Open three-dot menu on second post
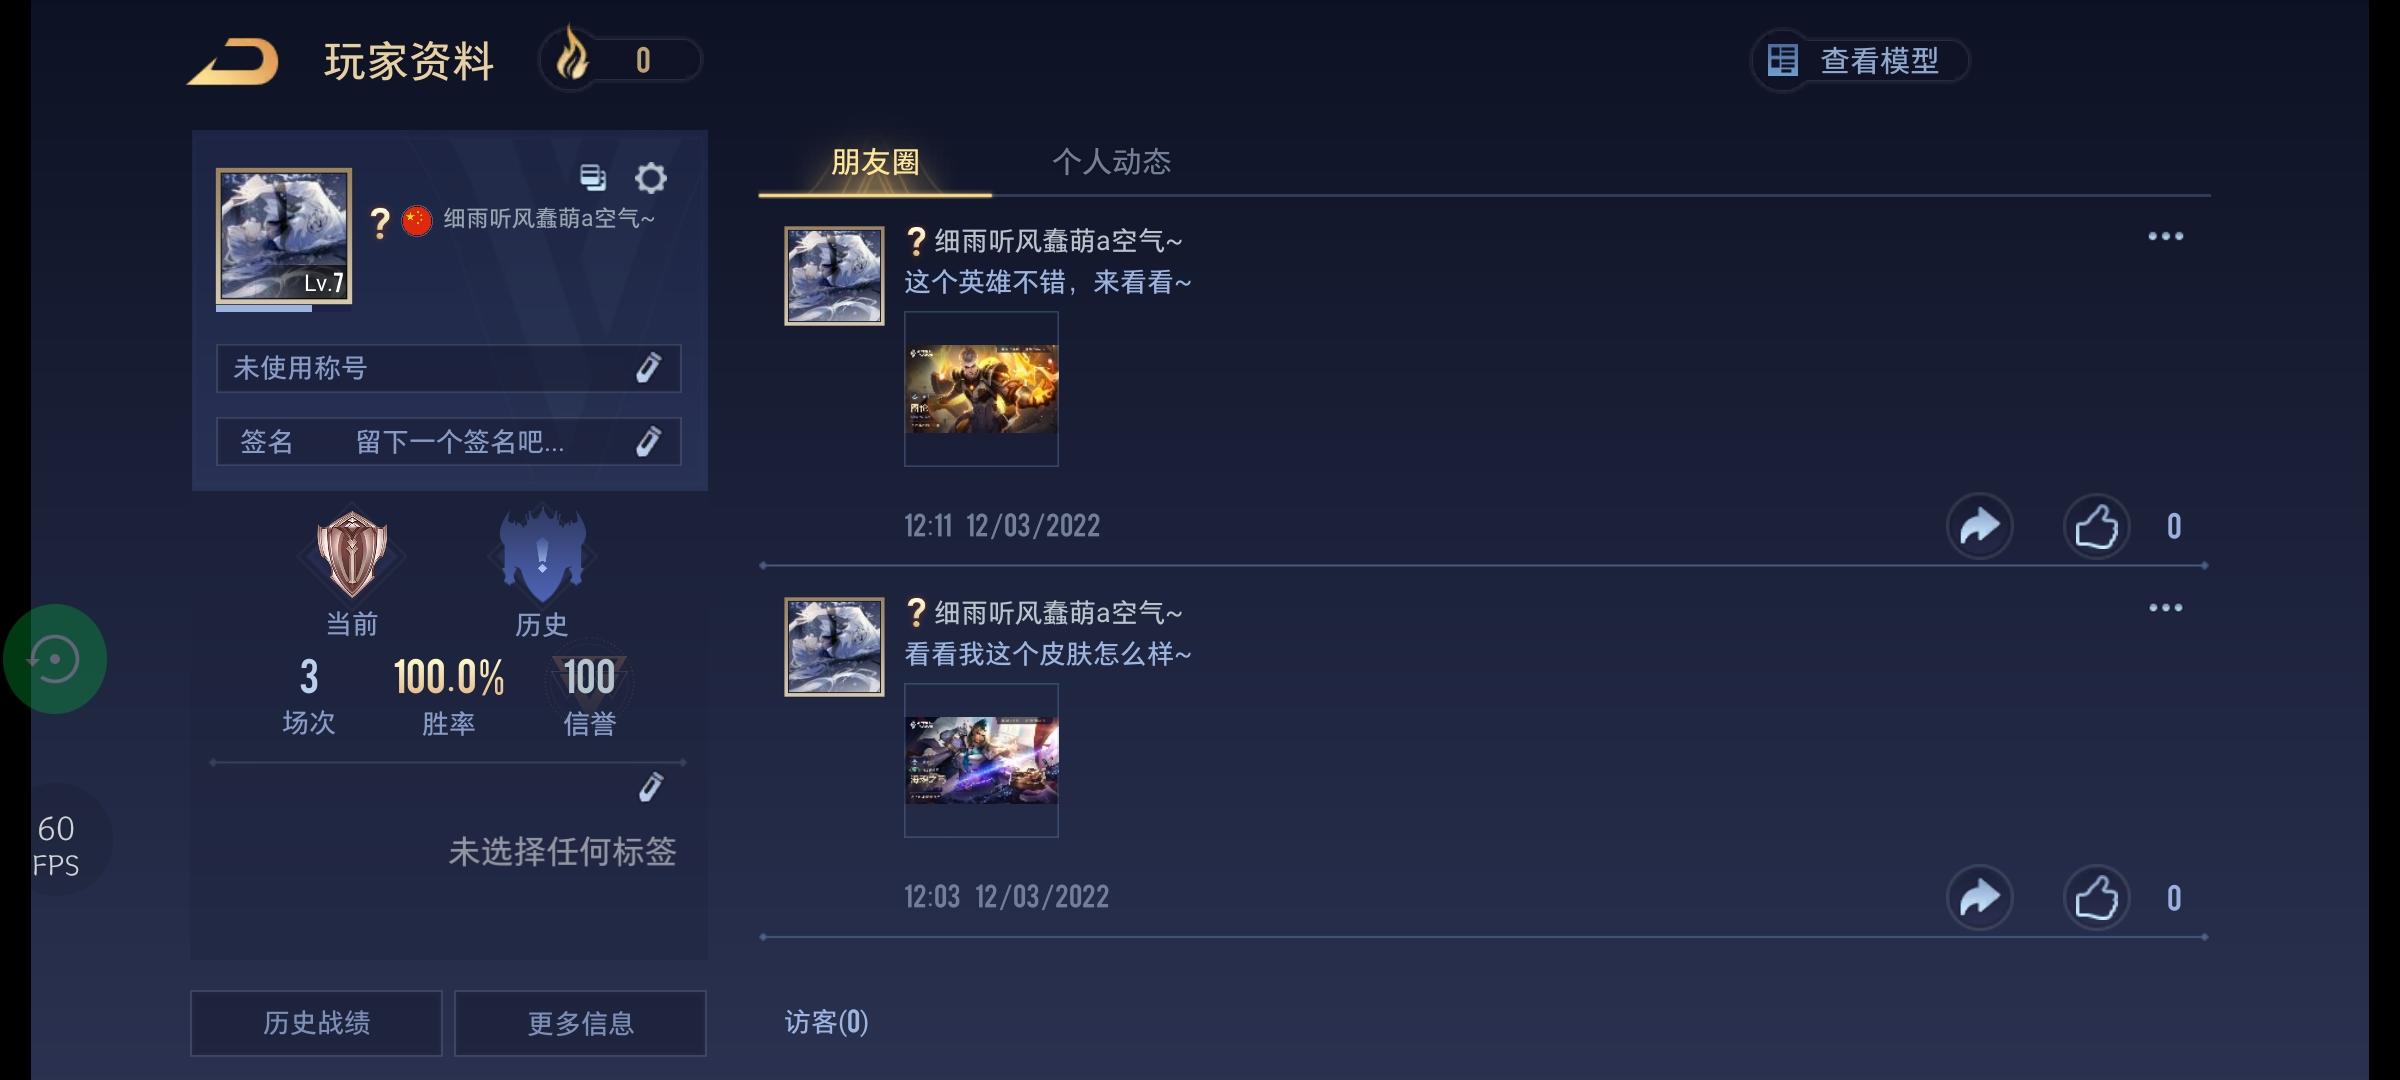Viewport: 2400px width, 1080px height. (2165, 608)
